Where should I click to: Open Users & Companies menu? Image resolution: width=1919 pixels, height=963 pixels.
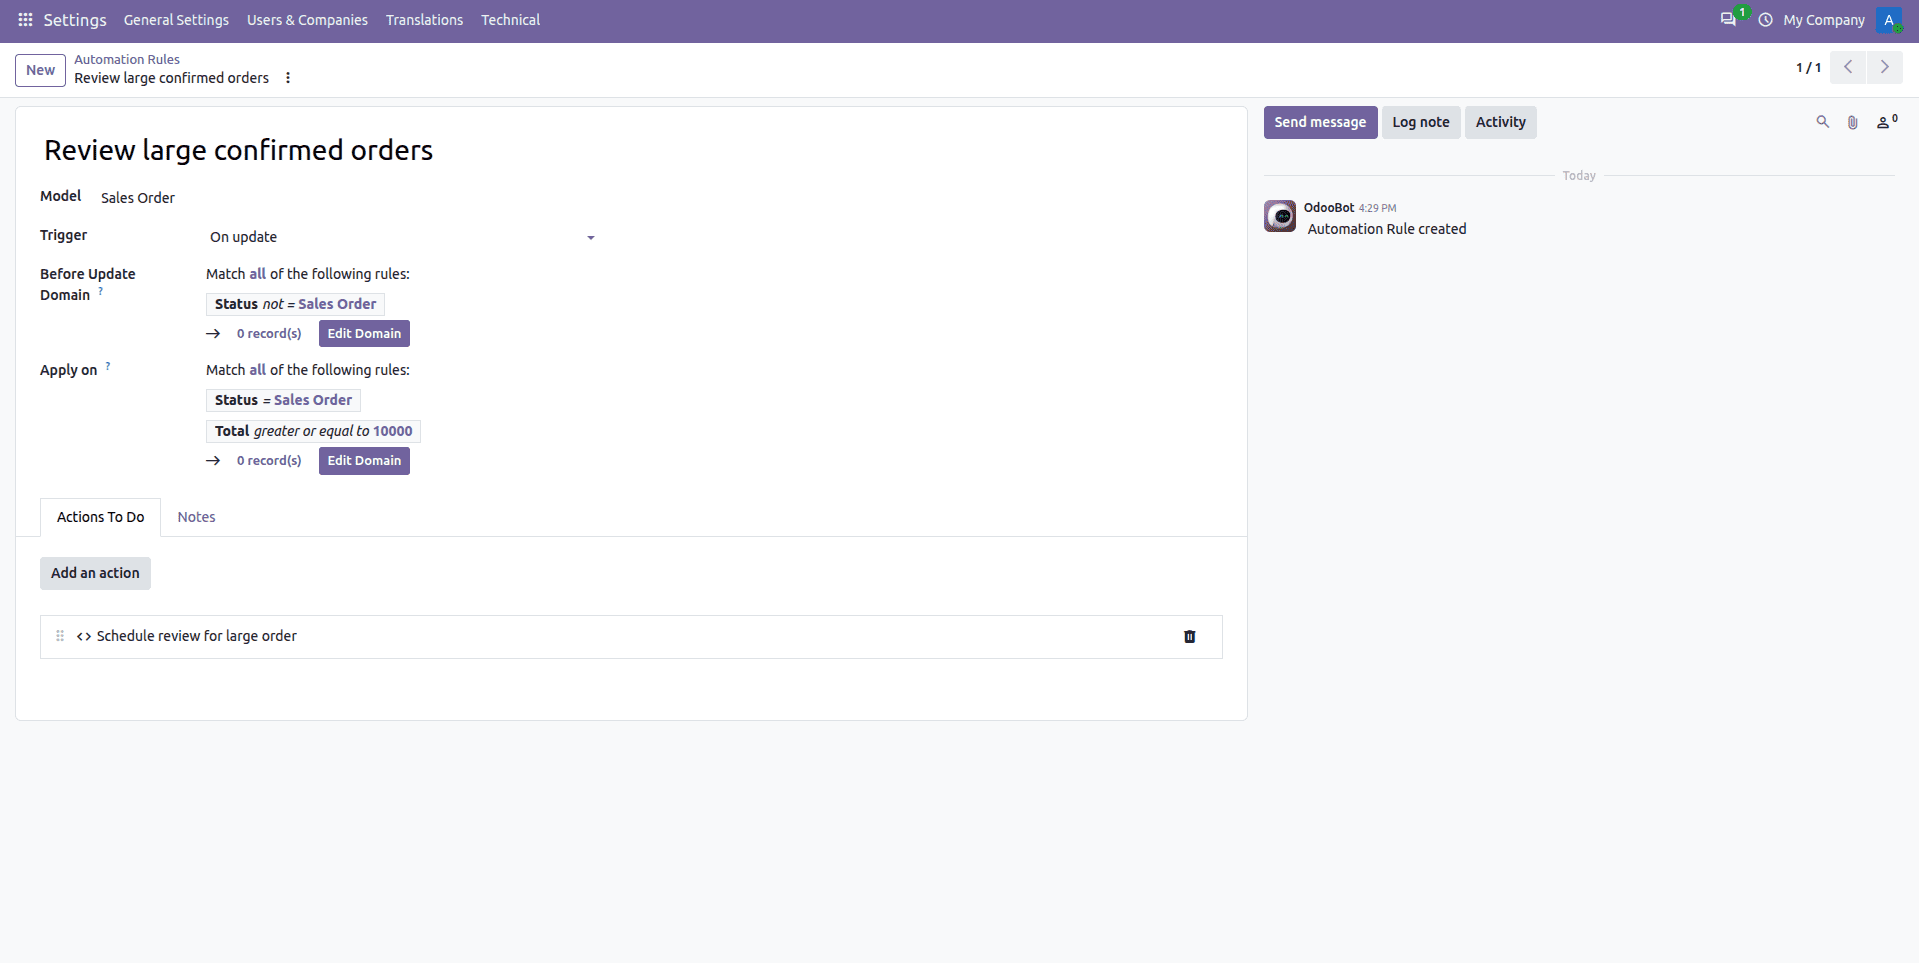tap(307, 20)
